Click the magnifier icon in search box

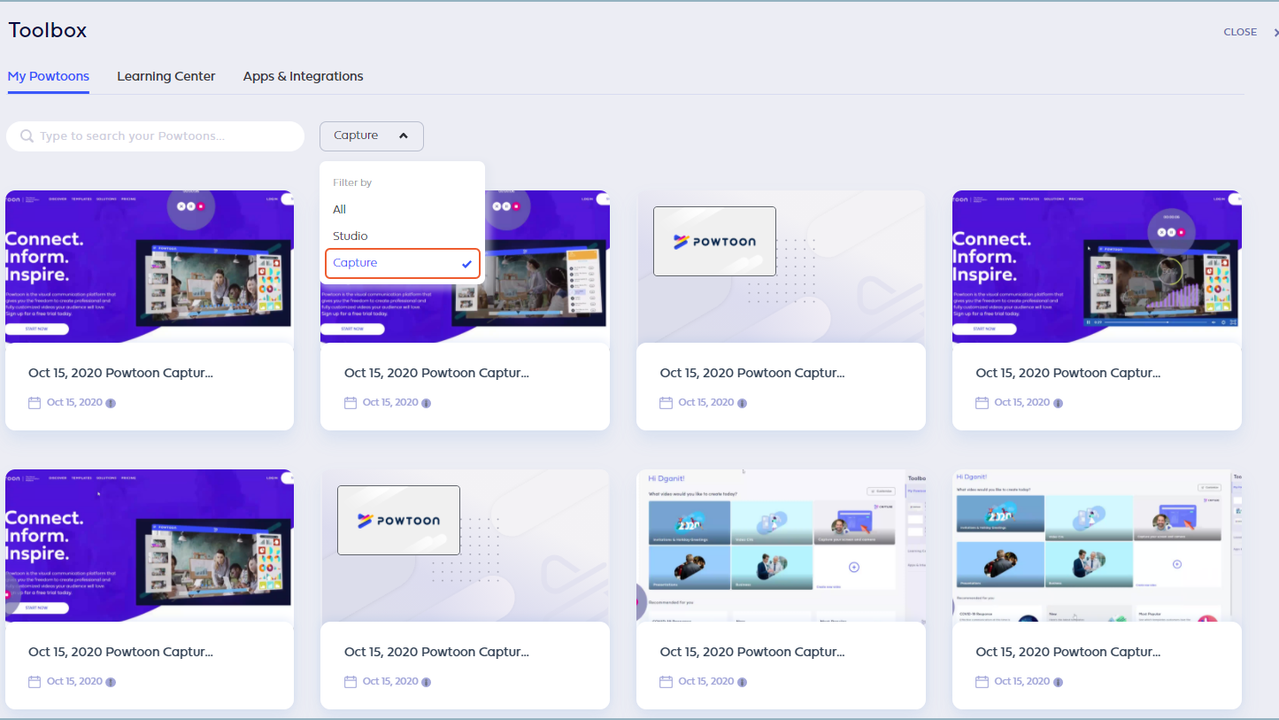[x=27, y=136]
